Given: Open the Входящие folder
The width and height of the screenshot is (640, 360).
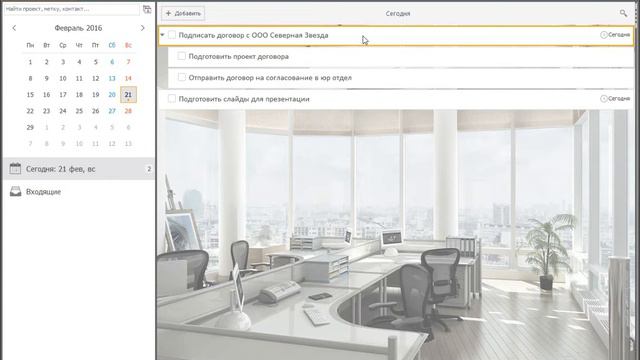Looking at the screenshot, I should coord(79,191).
